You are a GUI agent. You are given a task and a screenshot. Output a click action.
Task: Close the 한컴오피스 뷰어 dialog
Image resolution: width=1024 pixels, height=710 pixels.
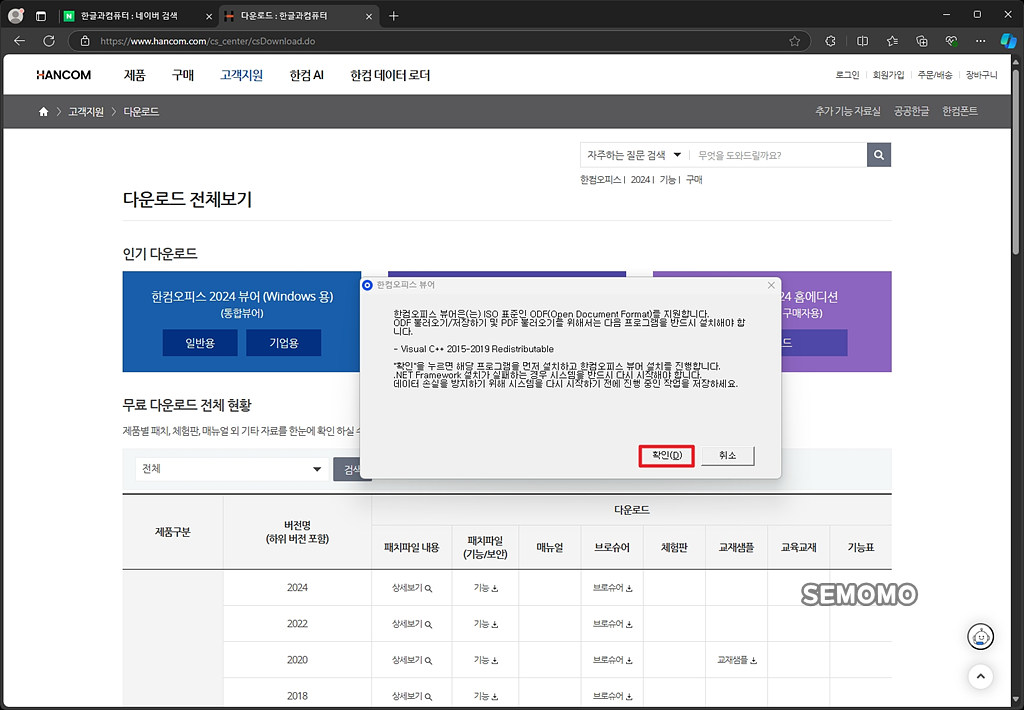point(771,285)
